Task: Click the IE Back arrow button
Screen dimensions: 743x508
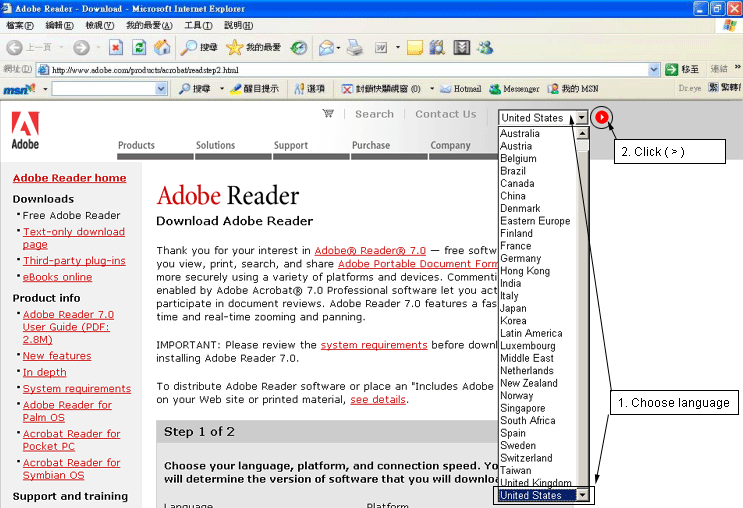Action: [x=14, y=47]
